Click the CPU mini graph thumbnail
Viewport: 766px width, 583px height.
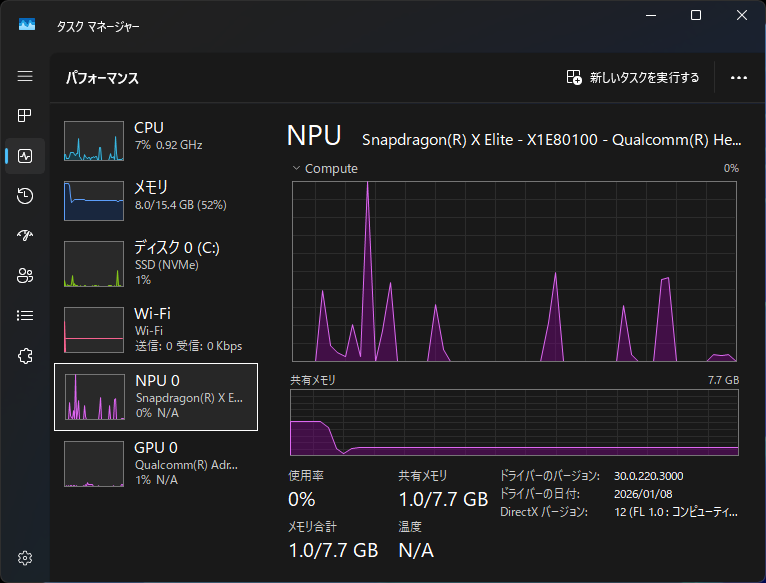(x=94, y=141)
